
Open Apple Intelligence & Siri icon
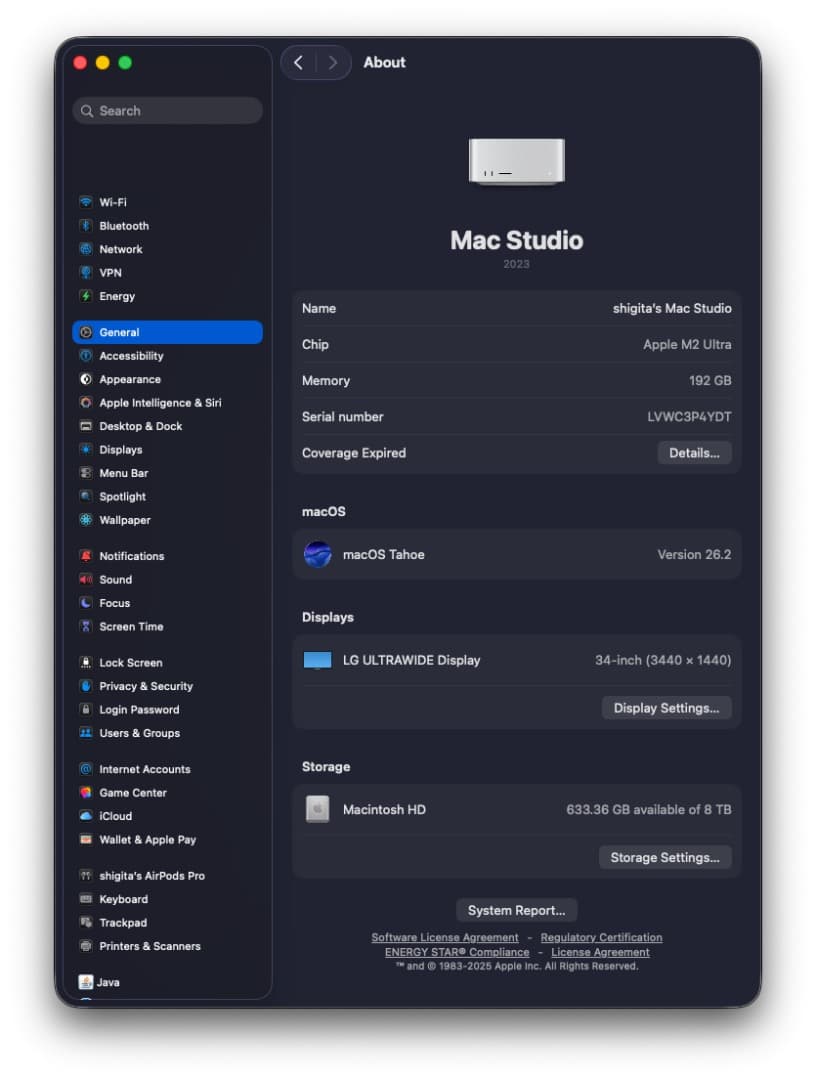click(86, 403)
